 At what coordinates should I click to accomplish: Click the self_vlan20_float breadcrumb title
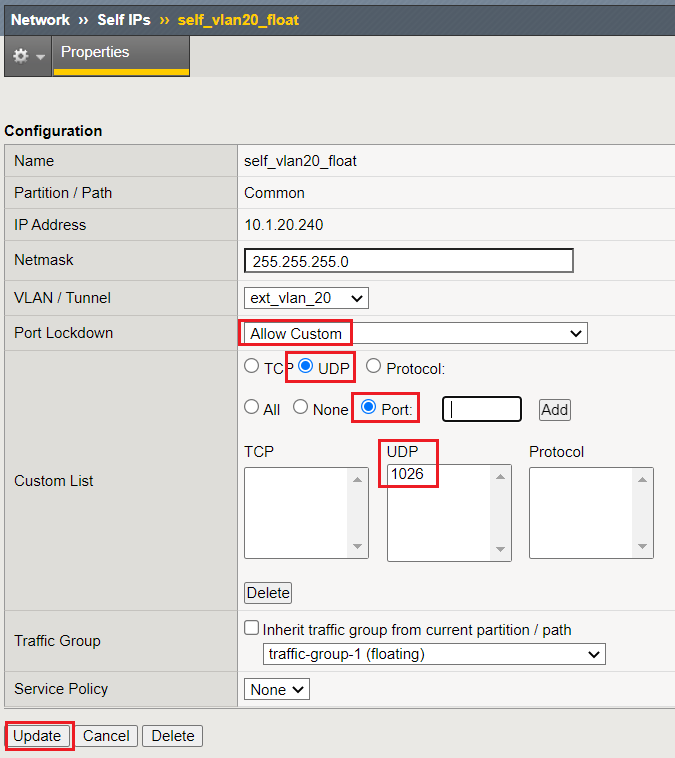238,20
